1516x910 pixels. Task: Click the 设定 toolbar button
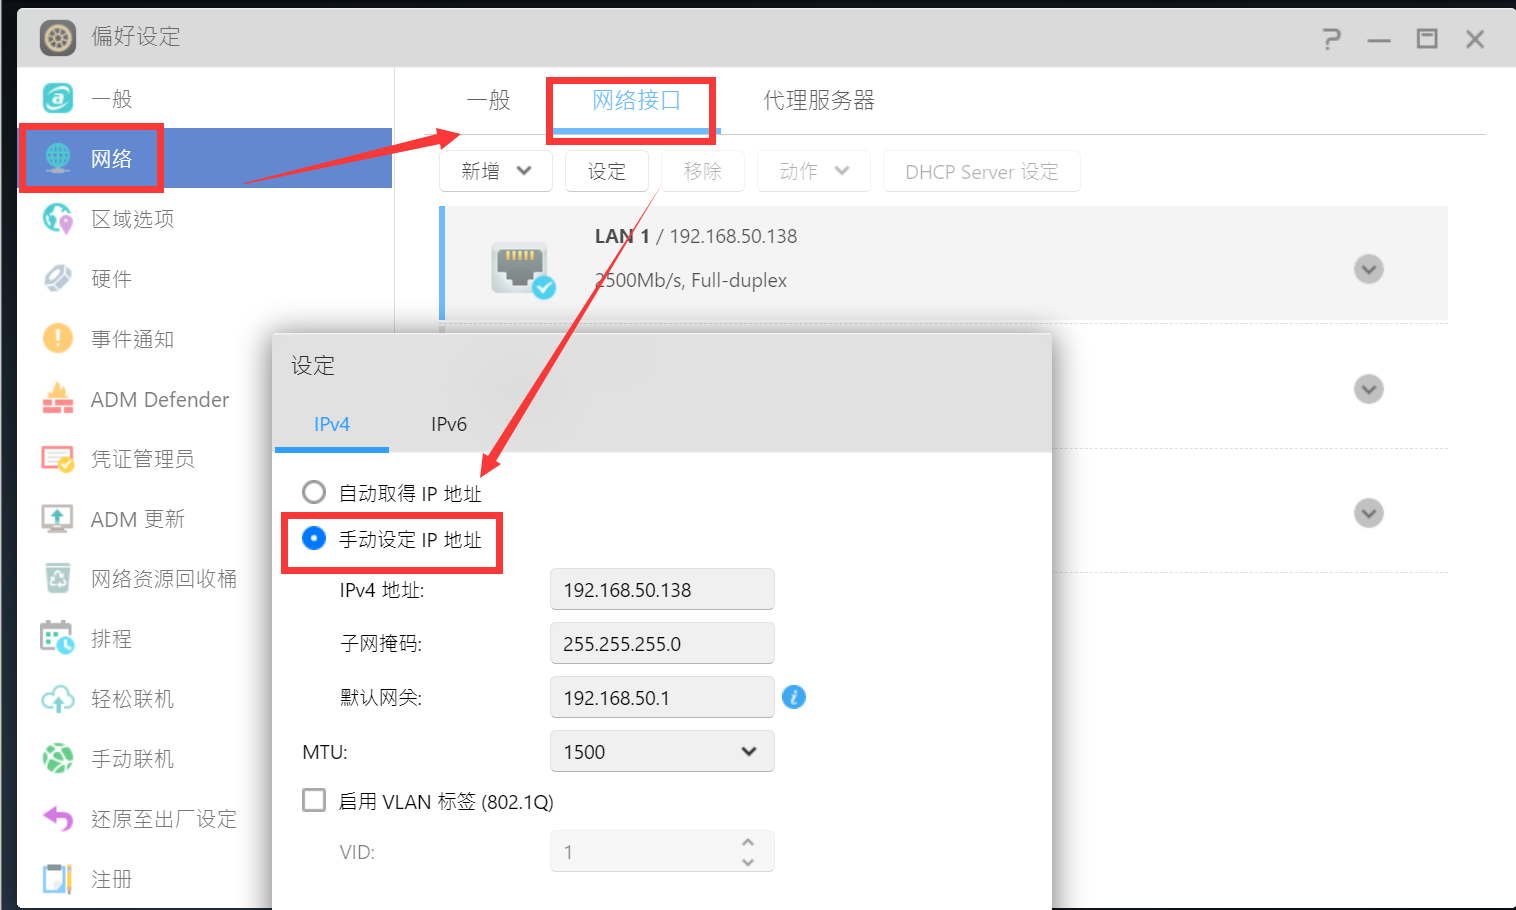coord(607,171)
